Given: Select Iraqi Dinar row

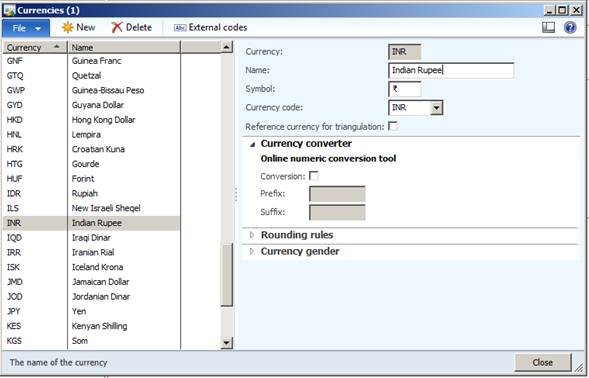Looking at the screenshot, I should [92, 237].
